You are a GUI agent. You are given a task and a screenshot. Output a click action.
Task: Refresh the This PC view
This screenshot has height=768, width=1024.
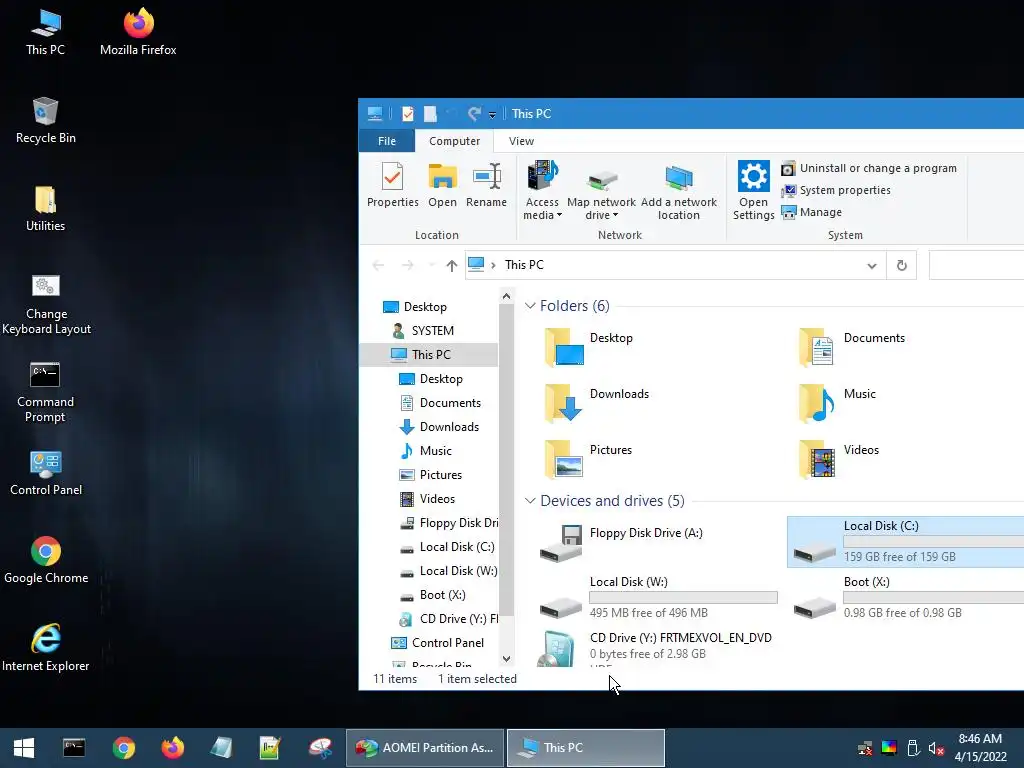901,266
